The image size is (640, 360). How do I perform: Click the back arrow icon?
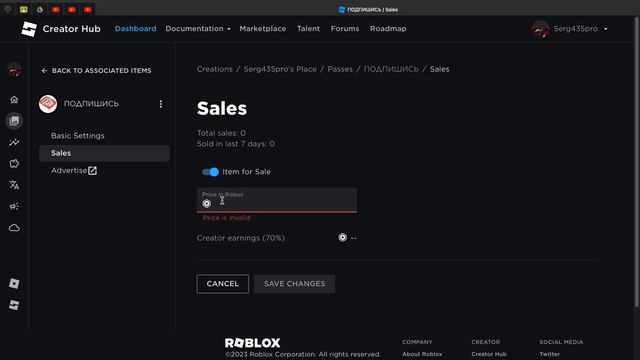(x=44, y=71)
